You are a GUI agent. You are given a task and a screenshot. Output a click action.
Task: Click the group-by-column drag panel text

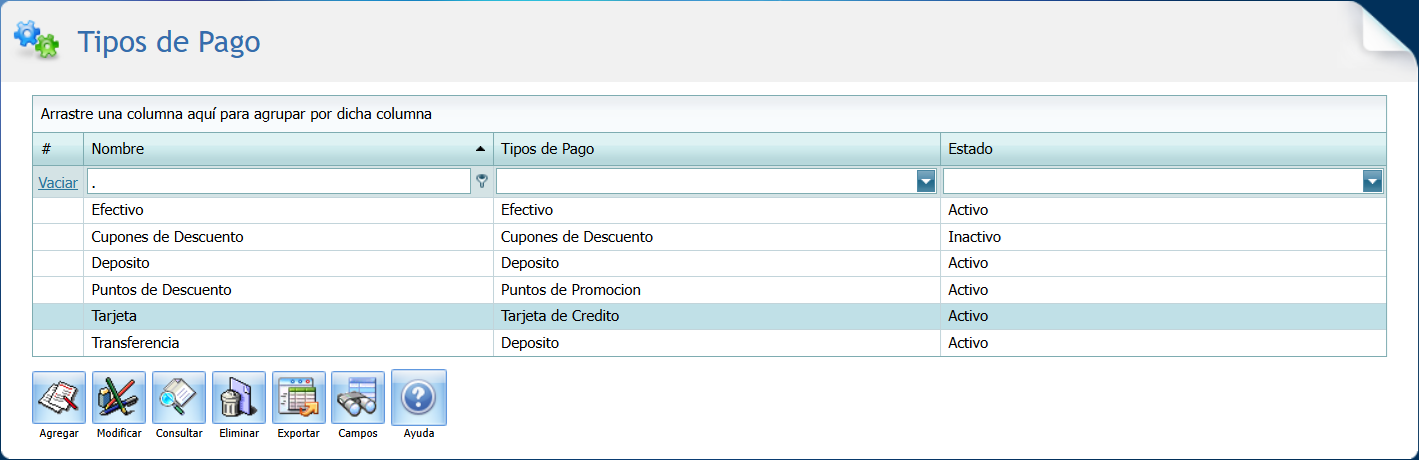tap(236, 115)
